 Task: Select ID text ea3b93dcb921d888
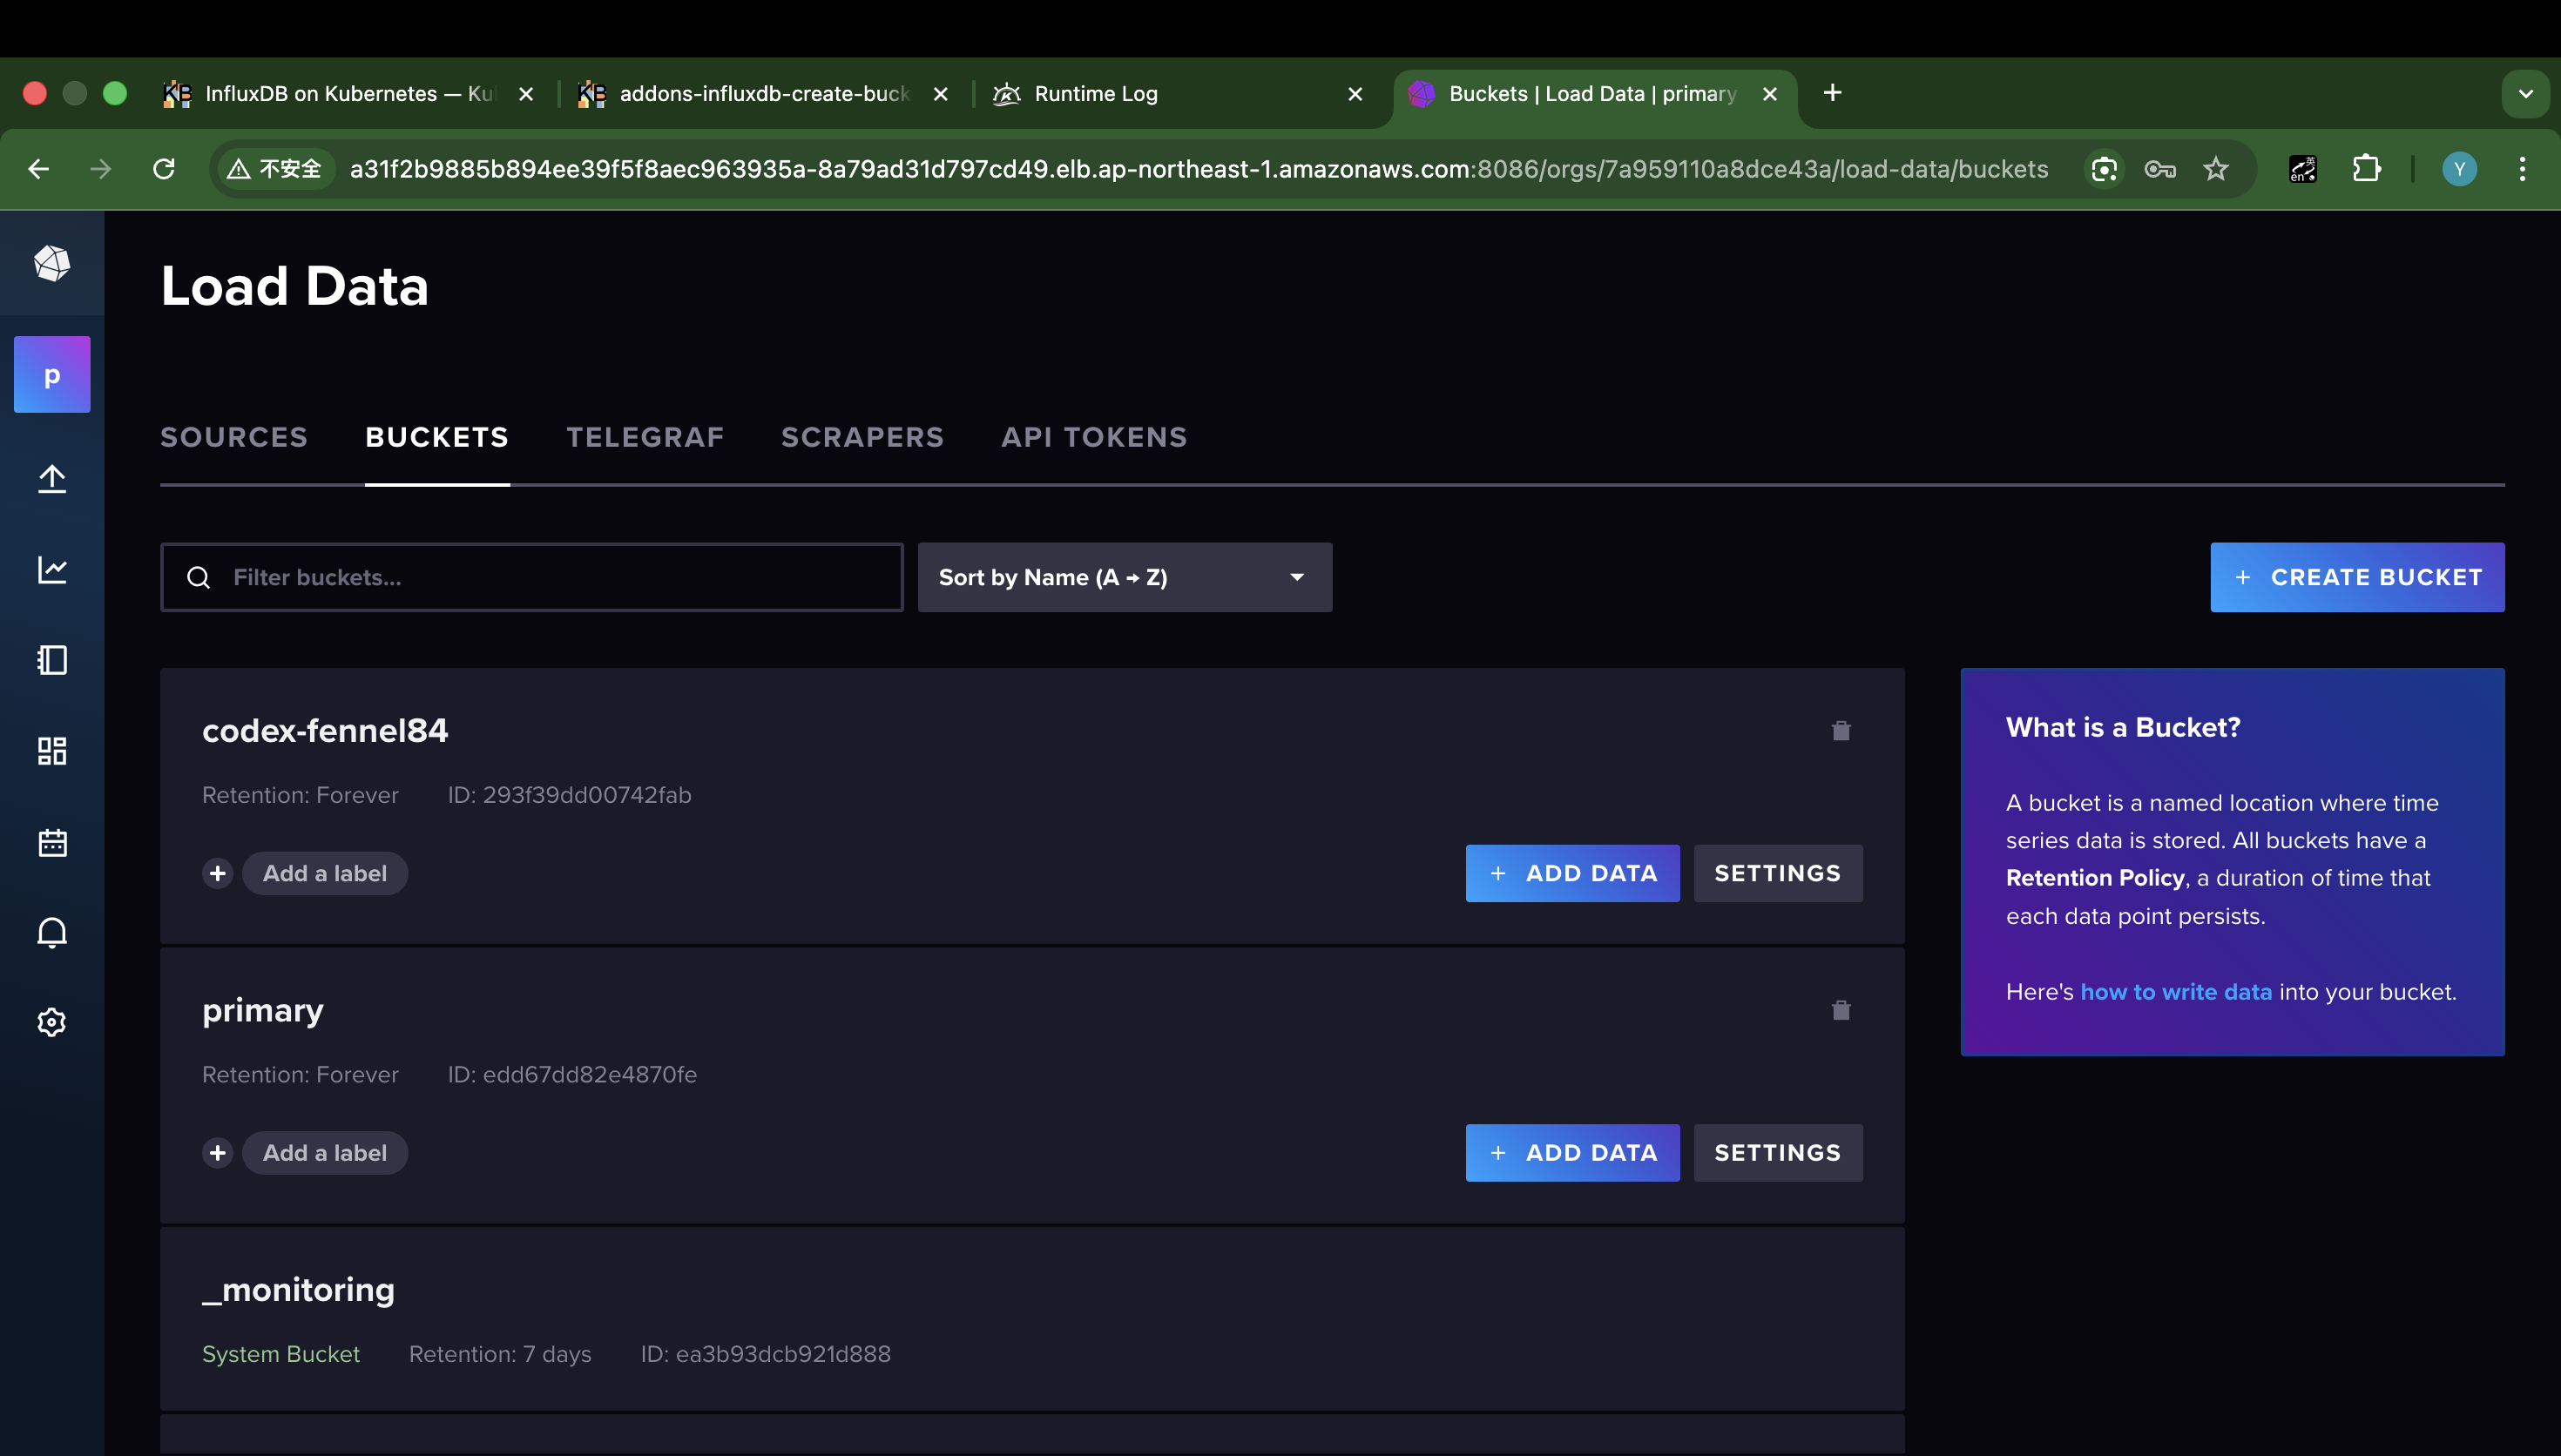tap(783, 1354)
